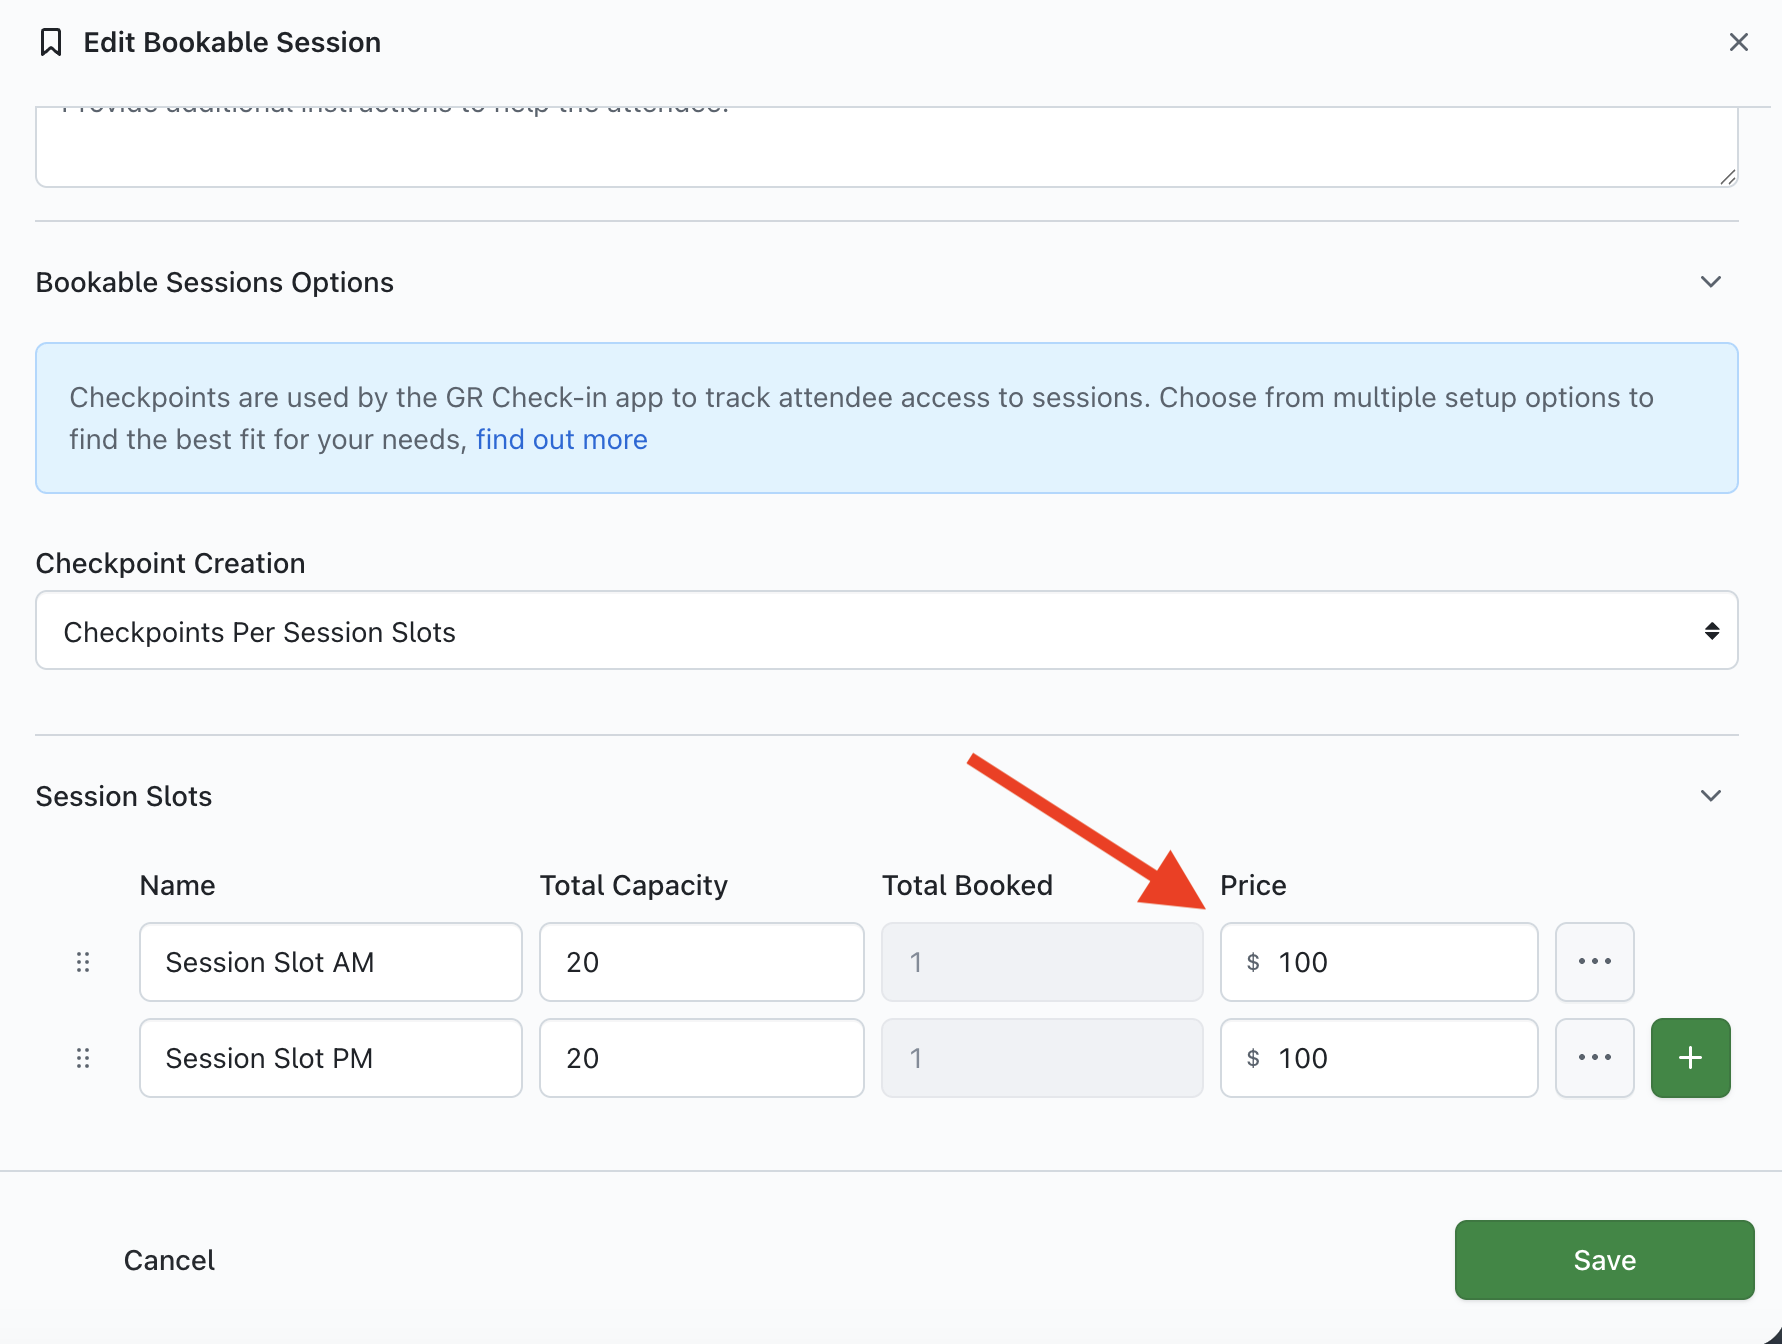Image resolution: width=1782 pixels, height=1344 pixels.
Task: Edit Total Capacity for Session Slot AM
Action: click(701, 962)
